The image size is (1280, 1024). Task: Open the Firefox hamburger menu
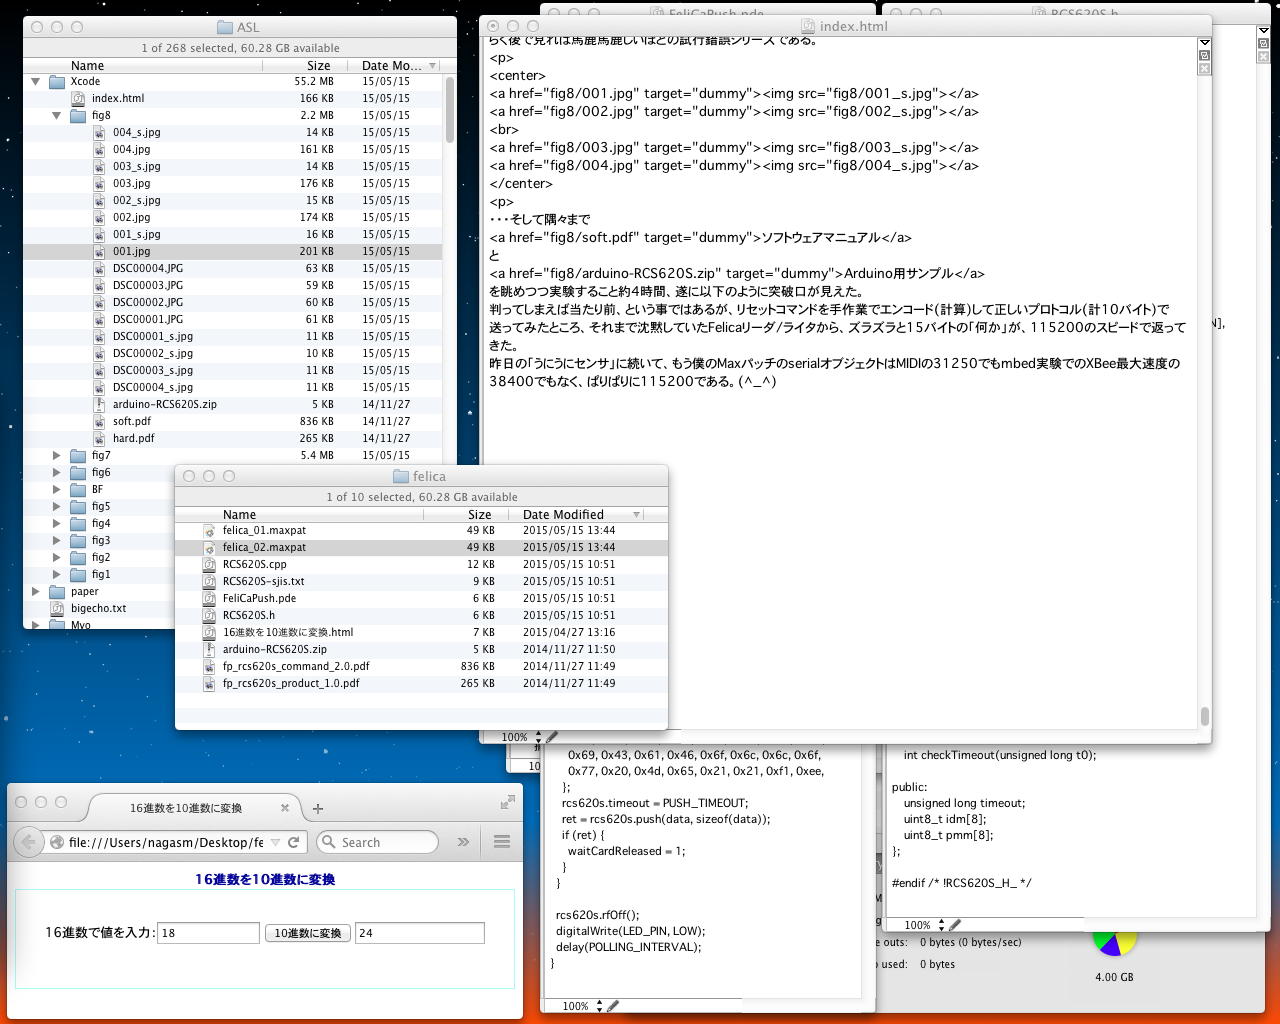click(502, 842)
